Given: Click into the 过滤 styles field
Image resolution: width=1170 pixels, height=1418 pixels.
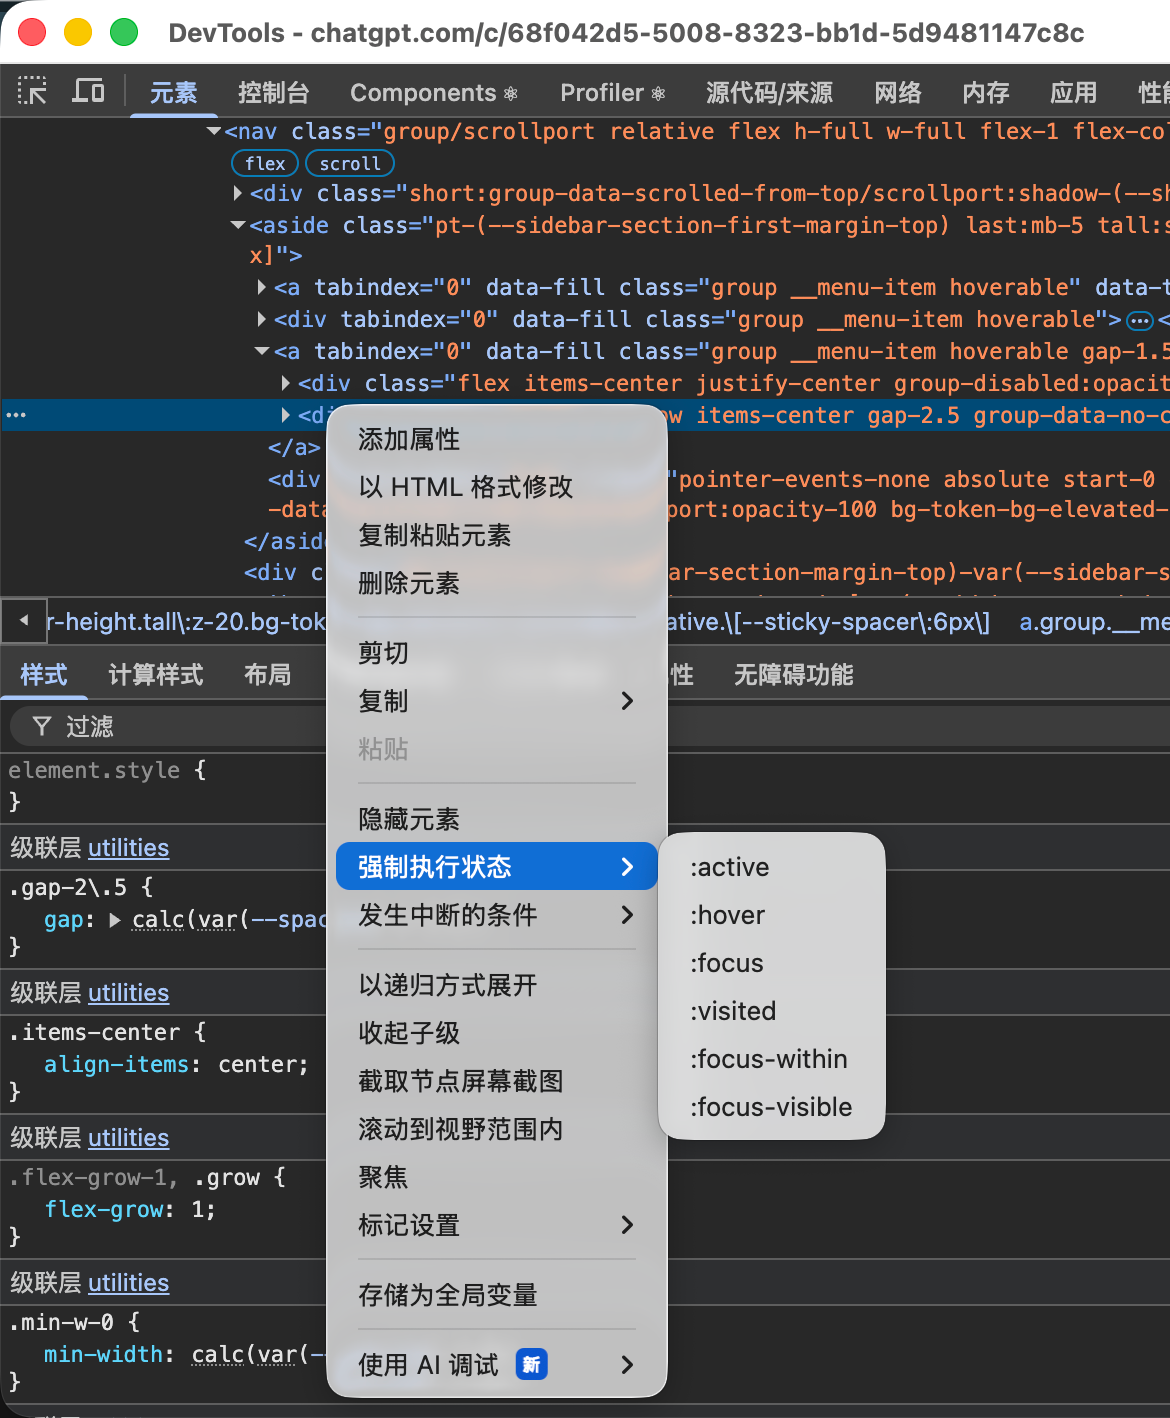Looking at the screenshot, I should coord(180,726).
